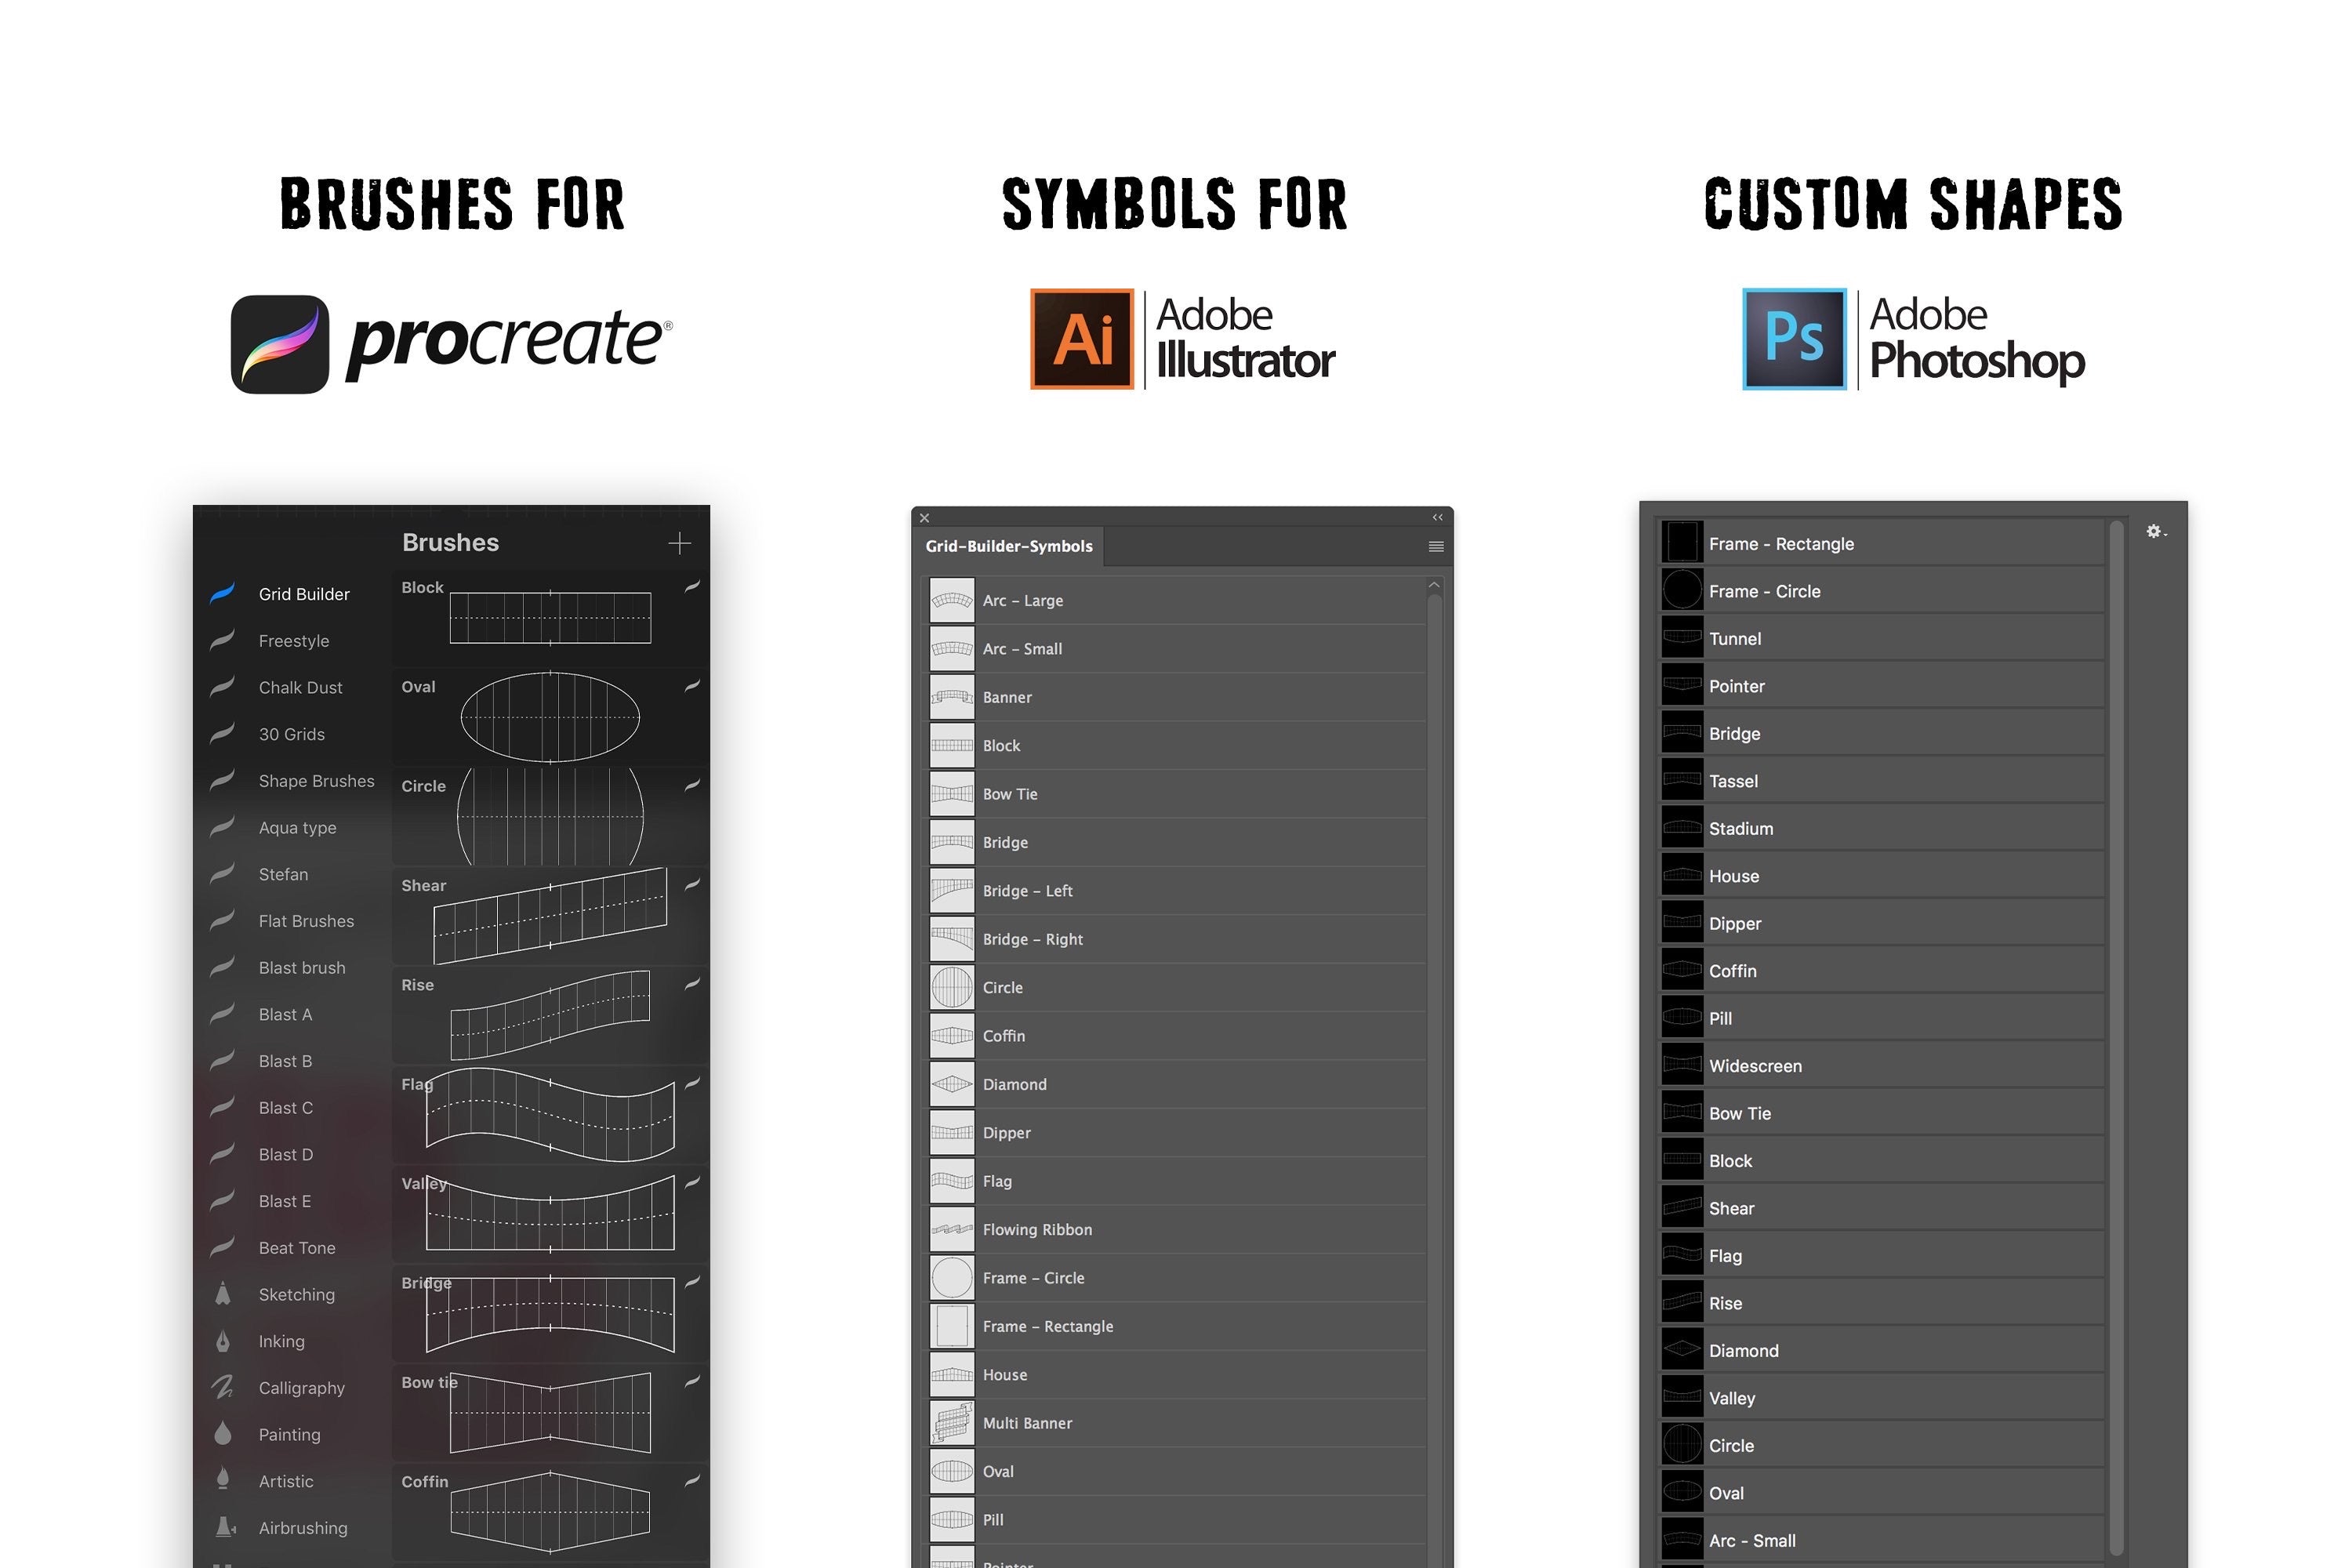The image size is (2352, 1568).
Task: Open the Painting brush category
Action: pos(289,1435)
